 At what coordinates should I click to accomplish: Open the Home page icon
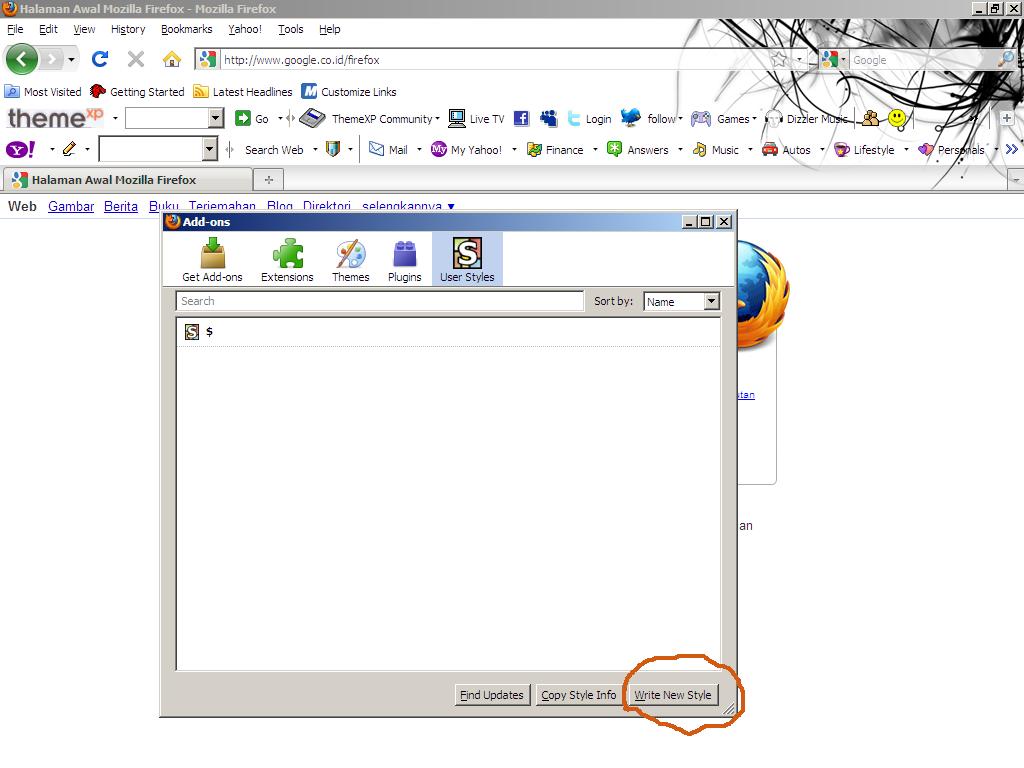click(172, 59)
